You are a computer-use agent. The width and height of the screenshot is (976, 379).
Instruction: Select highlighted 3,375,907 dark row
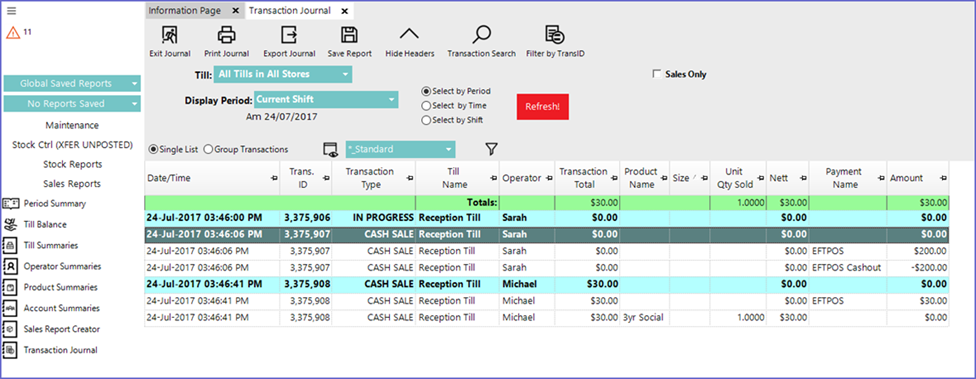[547, 235]
